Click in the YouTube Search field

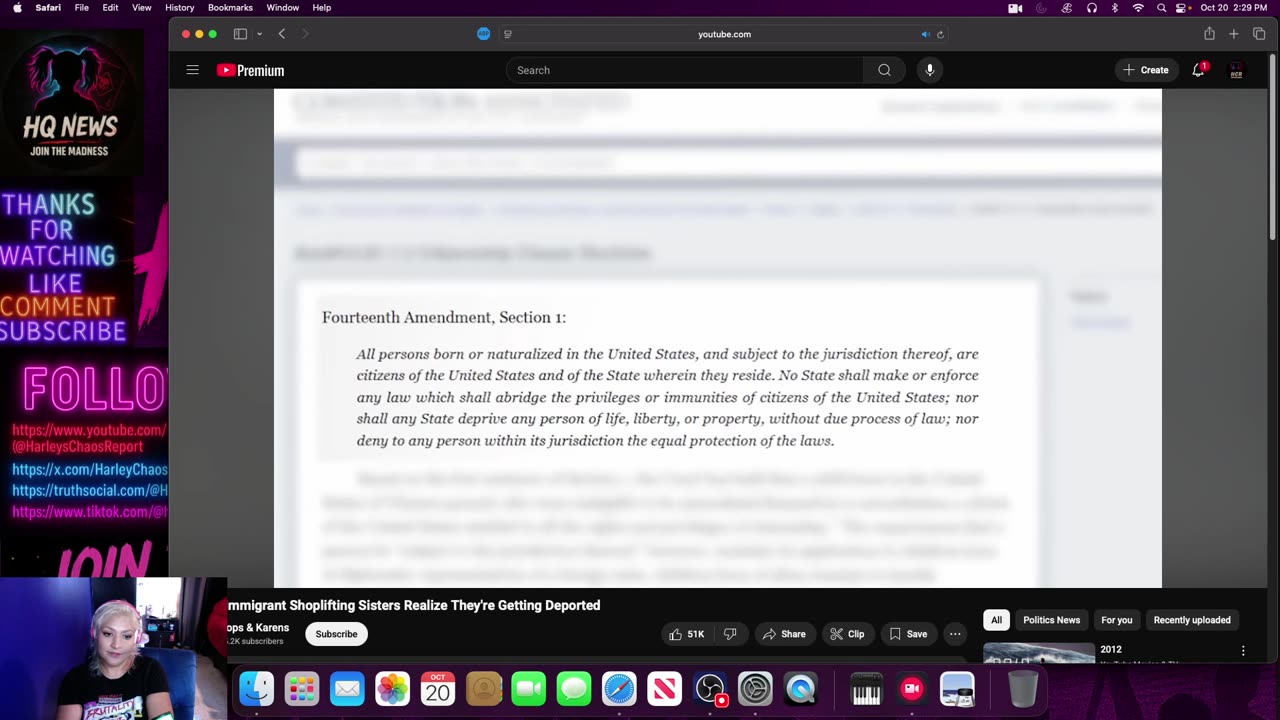click(685, 70)
